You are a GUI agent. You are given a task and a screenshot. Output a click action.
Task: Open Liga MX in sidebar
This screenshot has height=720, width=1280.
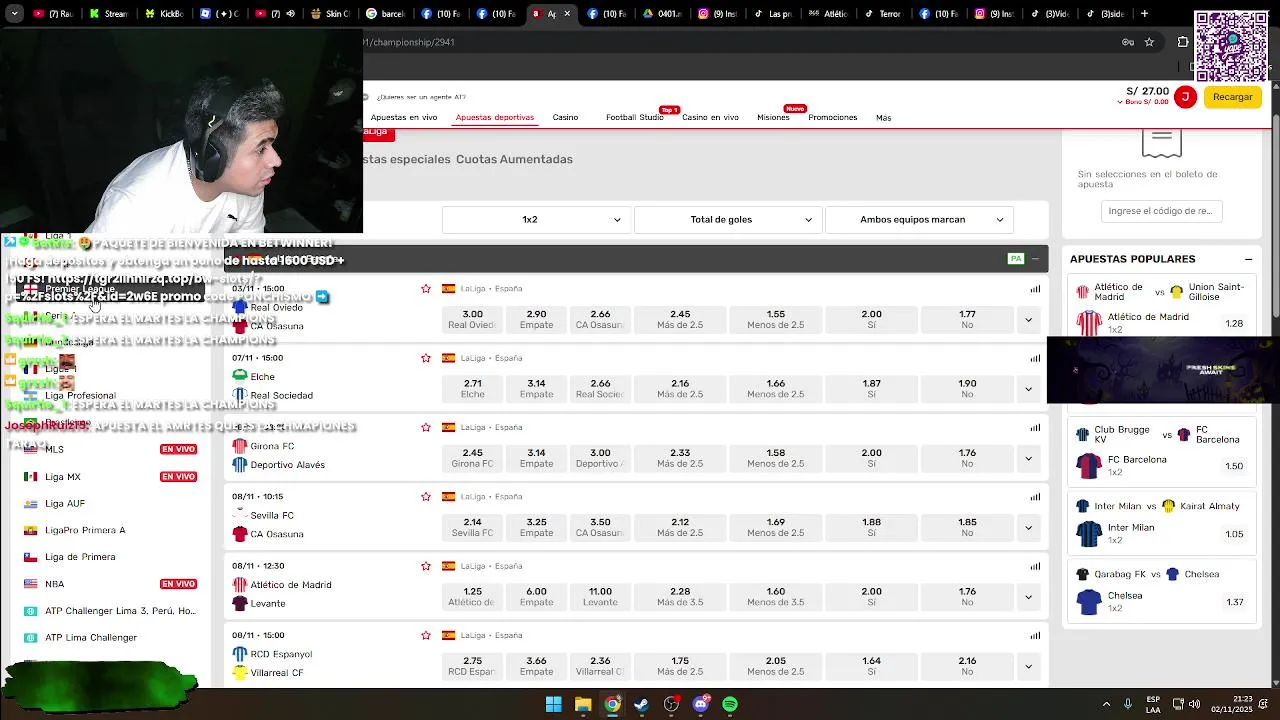click(x=62, y=477)
